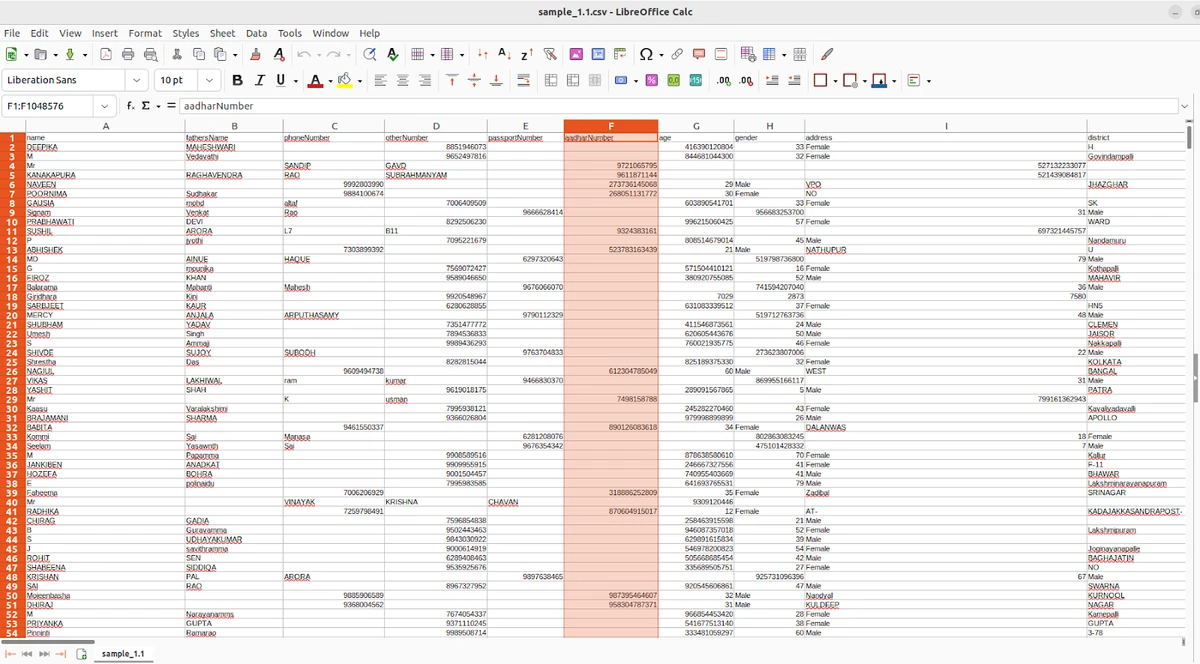Toggle the AutoFilter button

(549, 54)
